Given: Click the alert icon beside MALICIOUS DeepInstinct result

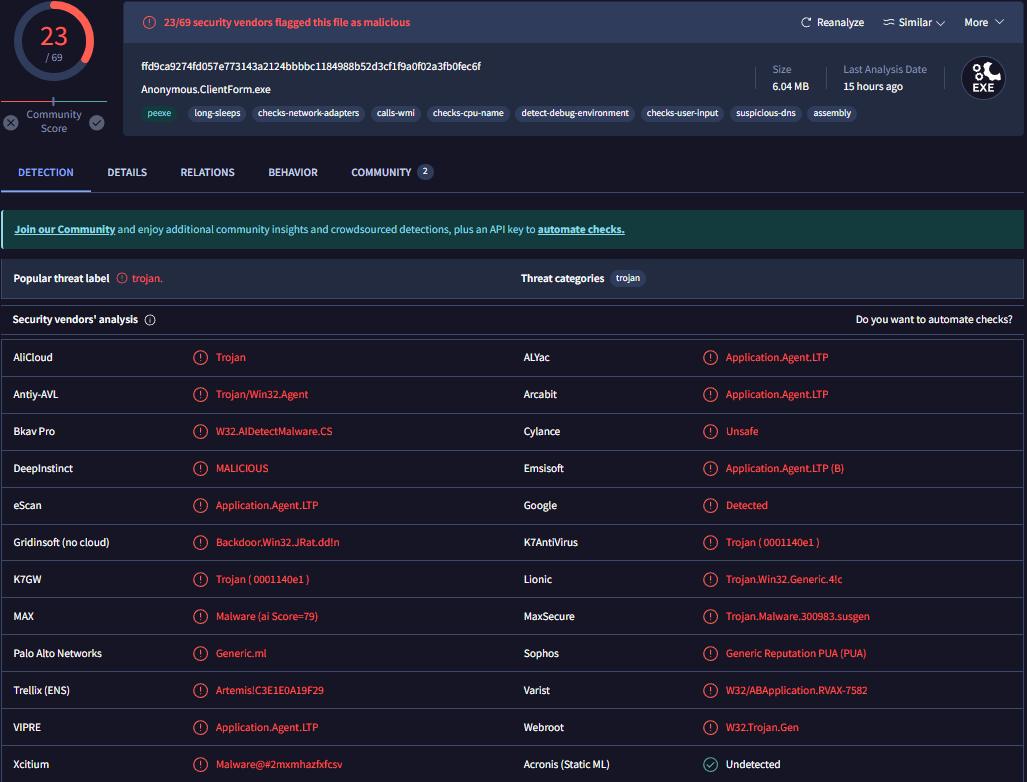Looking at the screenshot, I should click(x=200, y=468).
